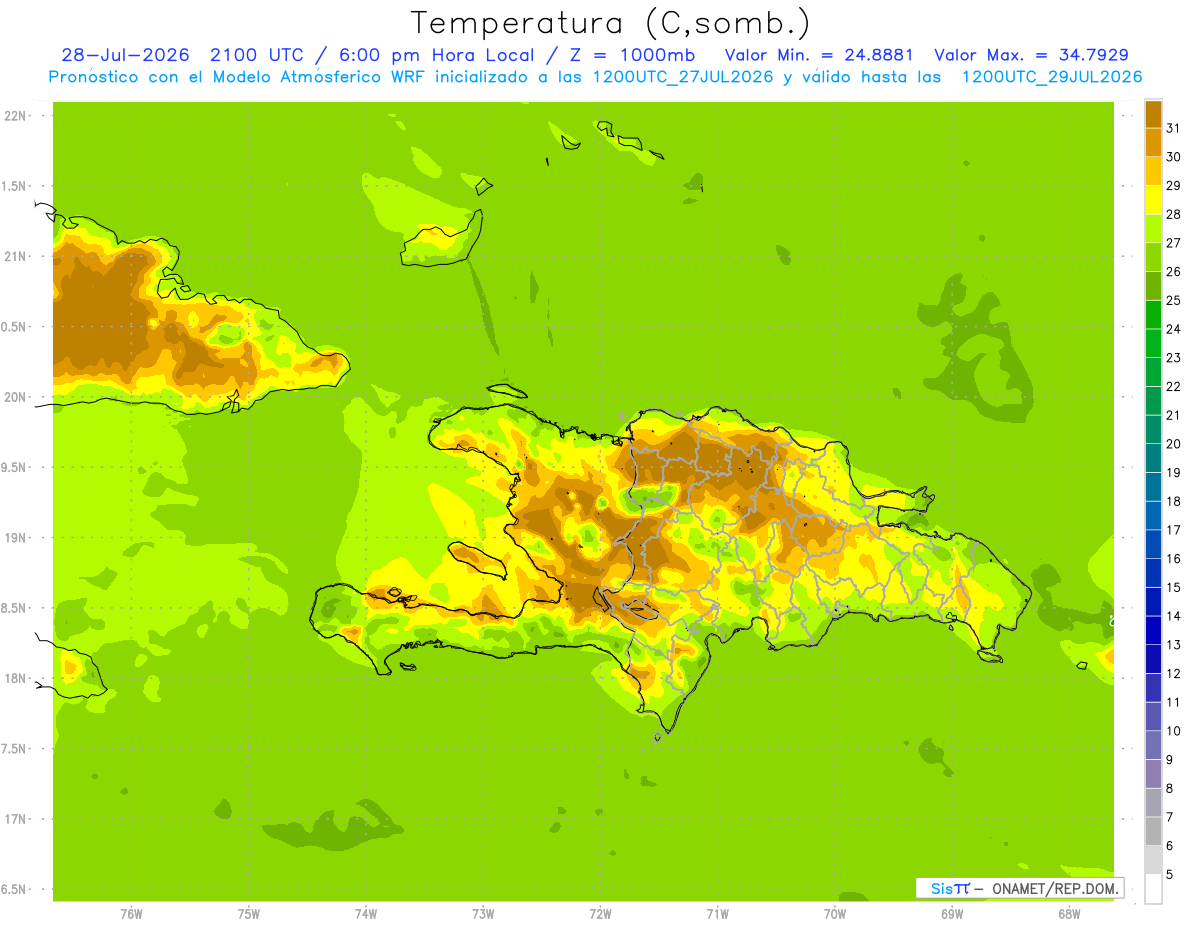
Task: Click longitude label "73W"
Action: [x=483, y=914]
